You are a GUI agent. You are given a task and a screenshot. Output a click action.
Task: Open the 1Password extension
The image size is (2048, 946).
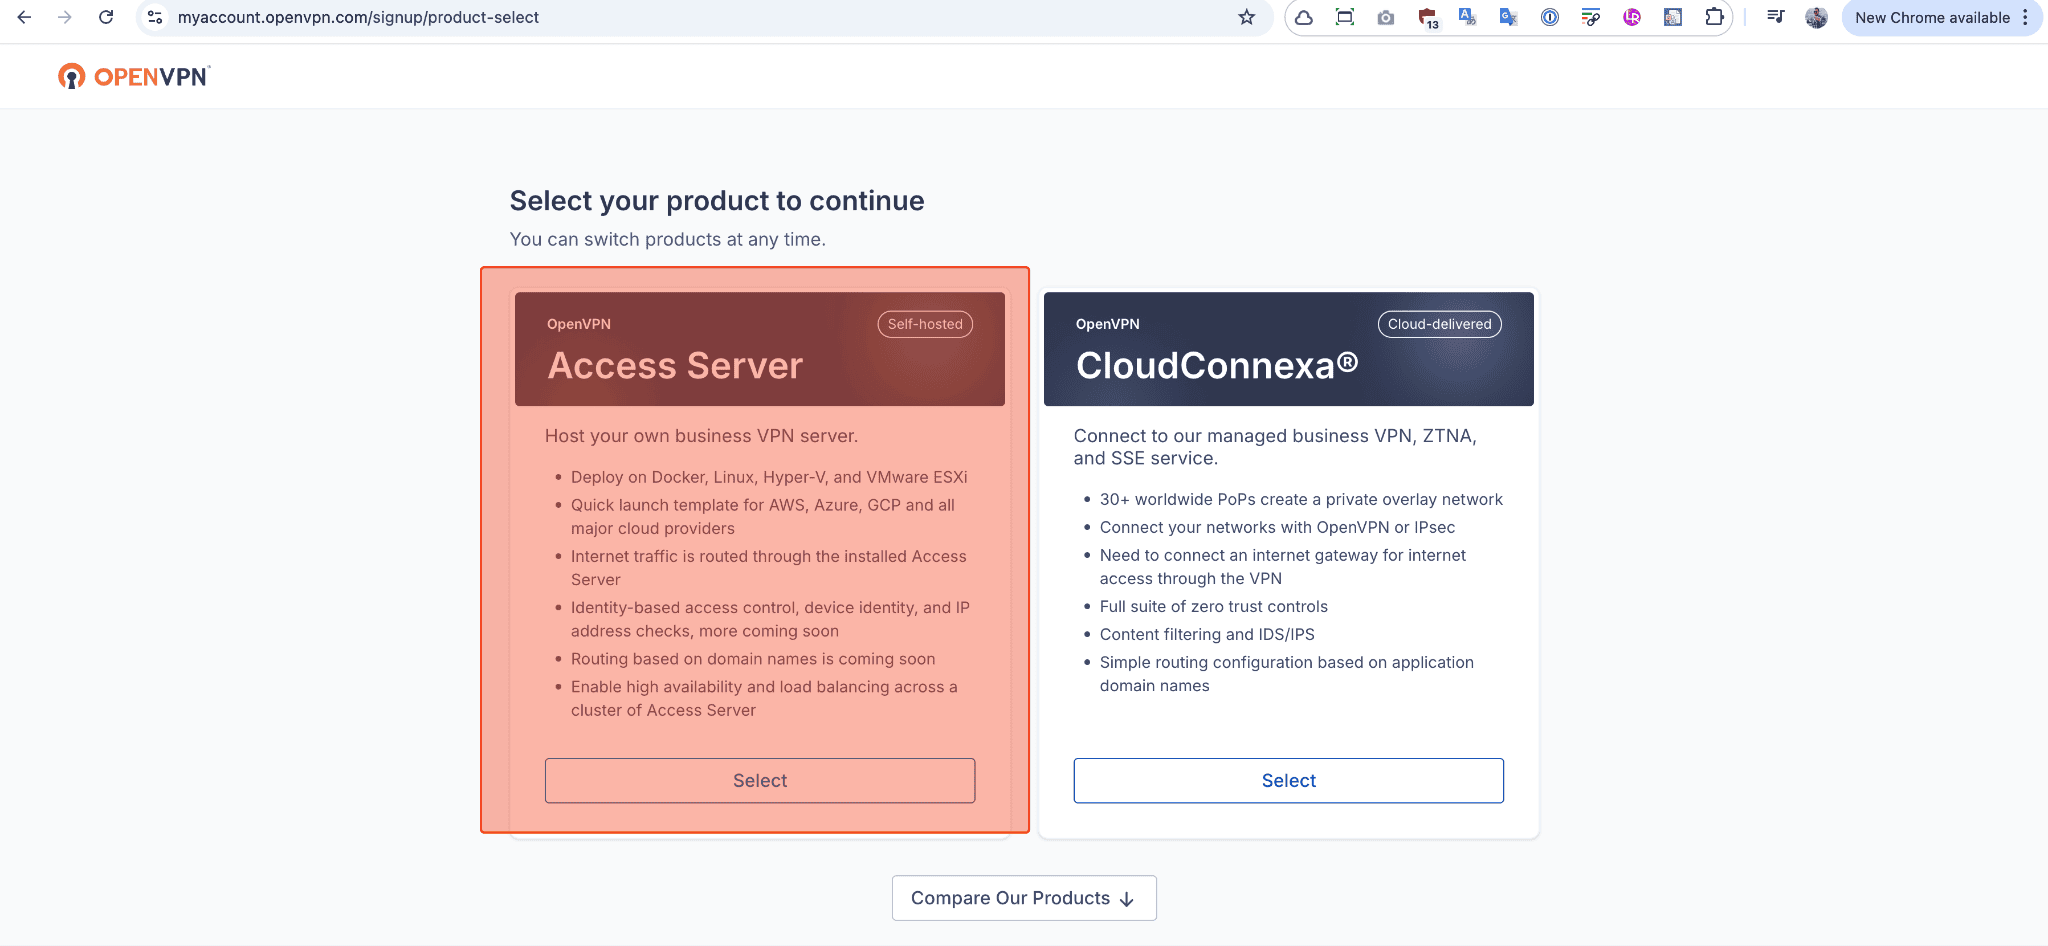tap(1549, 17)
